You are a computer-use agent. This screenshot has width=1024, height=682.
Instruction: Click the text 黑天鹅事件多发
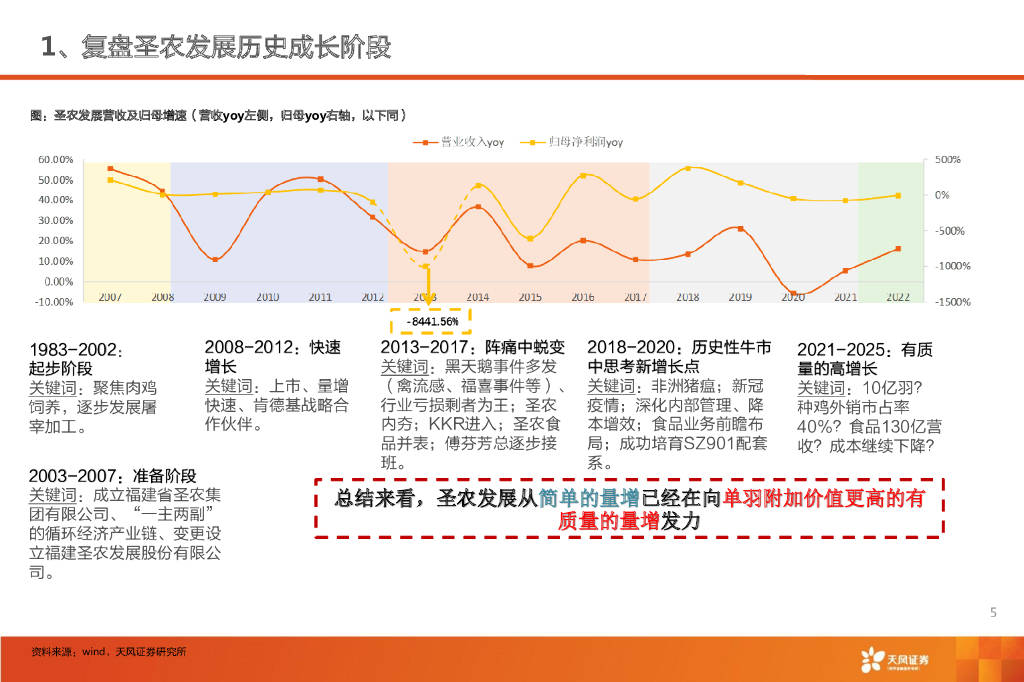pyautogui.click(x=502, y=366)
